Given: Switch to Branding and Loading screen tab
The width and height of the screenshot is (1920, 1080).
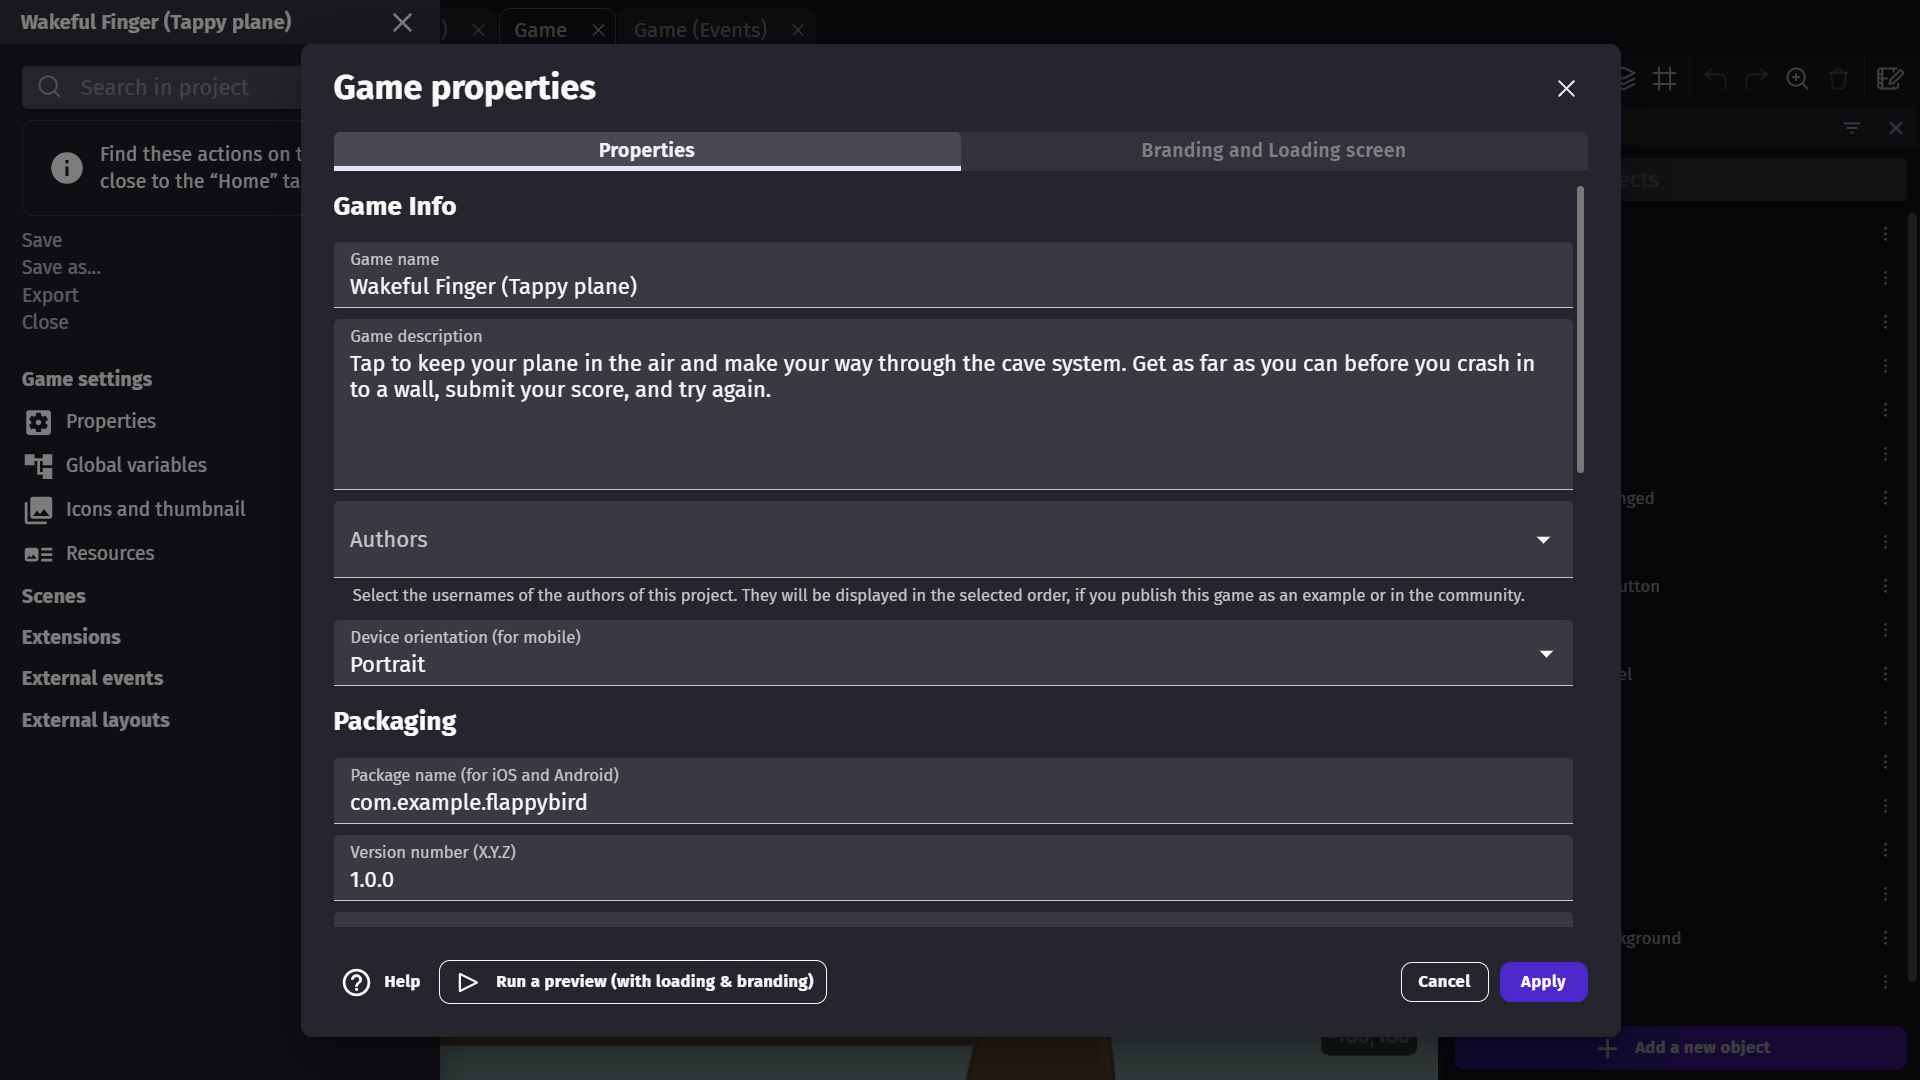Looking at the screenshot, I should [1274, 149].
